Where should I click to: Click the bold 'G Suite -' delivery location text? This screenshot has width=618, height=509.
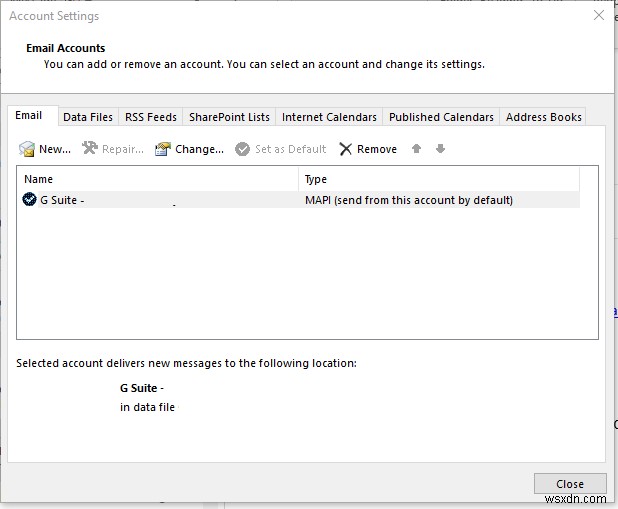(x=142, y=388)
